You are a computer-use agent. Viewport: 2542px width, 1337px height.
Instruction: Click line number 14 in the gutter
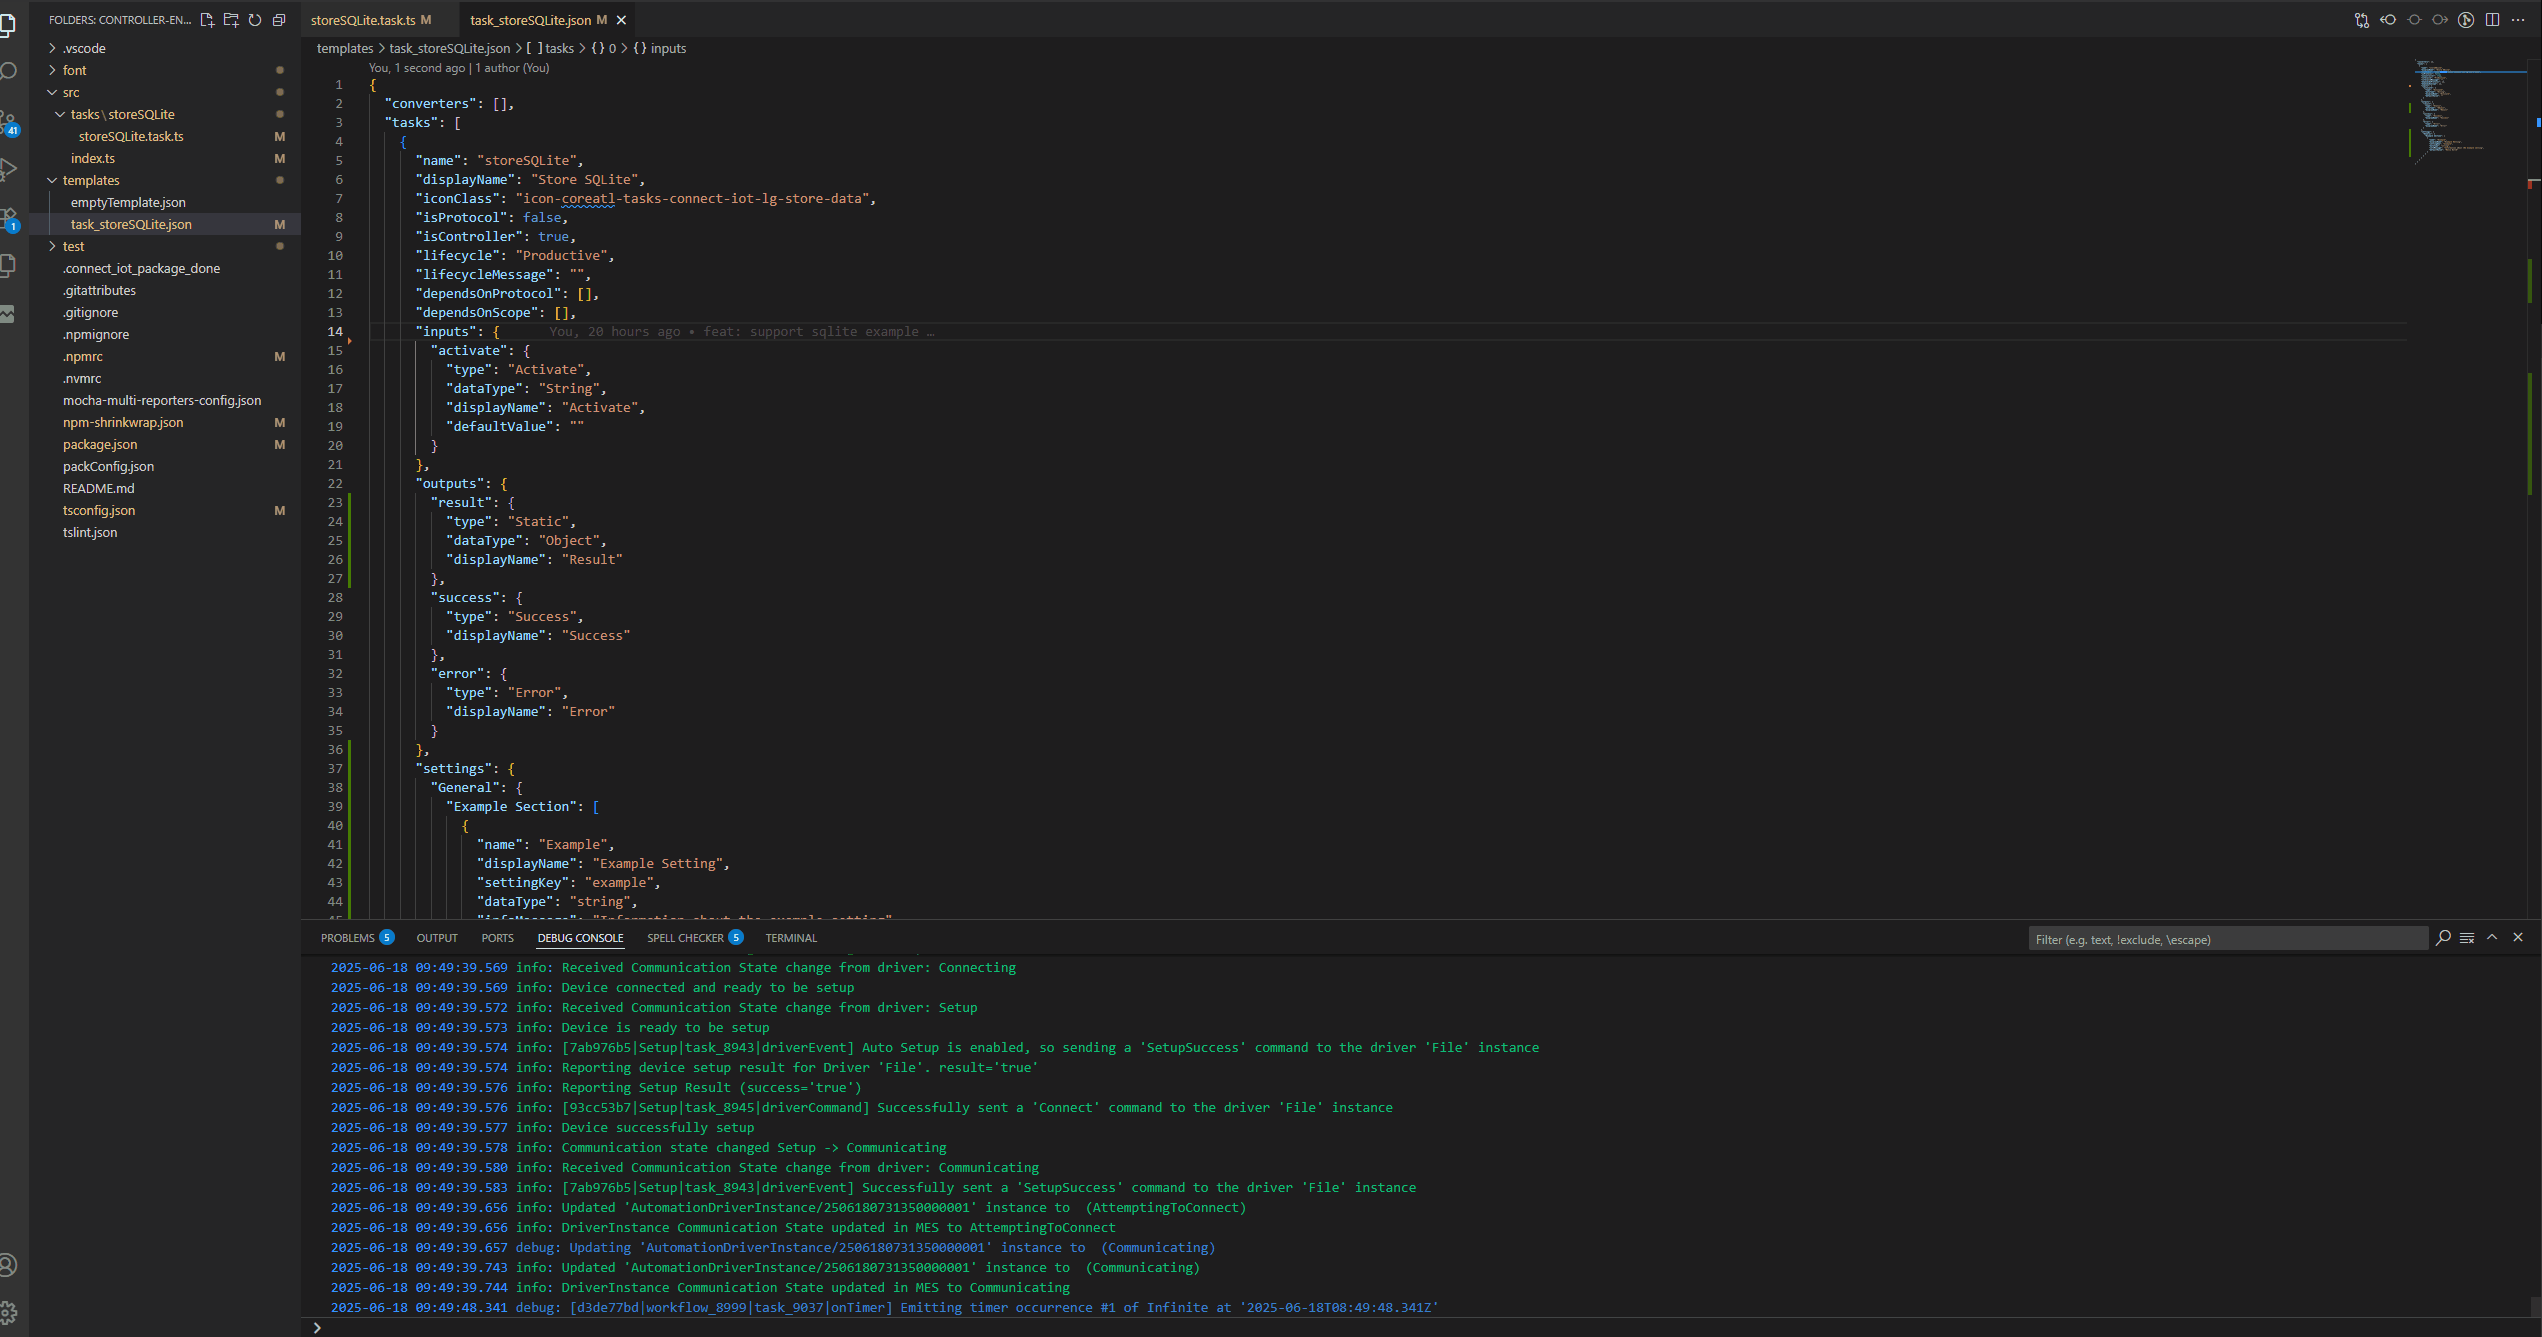coord(335,332)
